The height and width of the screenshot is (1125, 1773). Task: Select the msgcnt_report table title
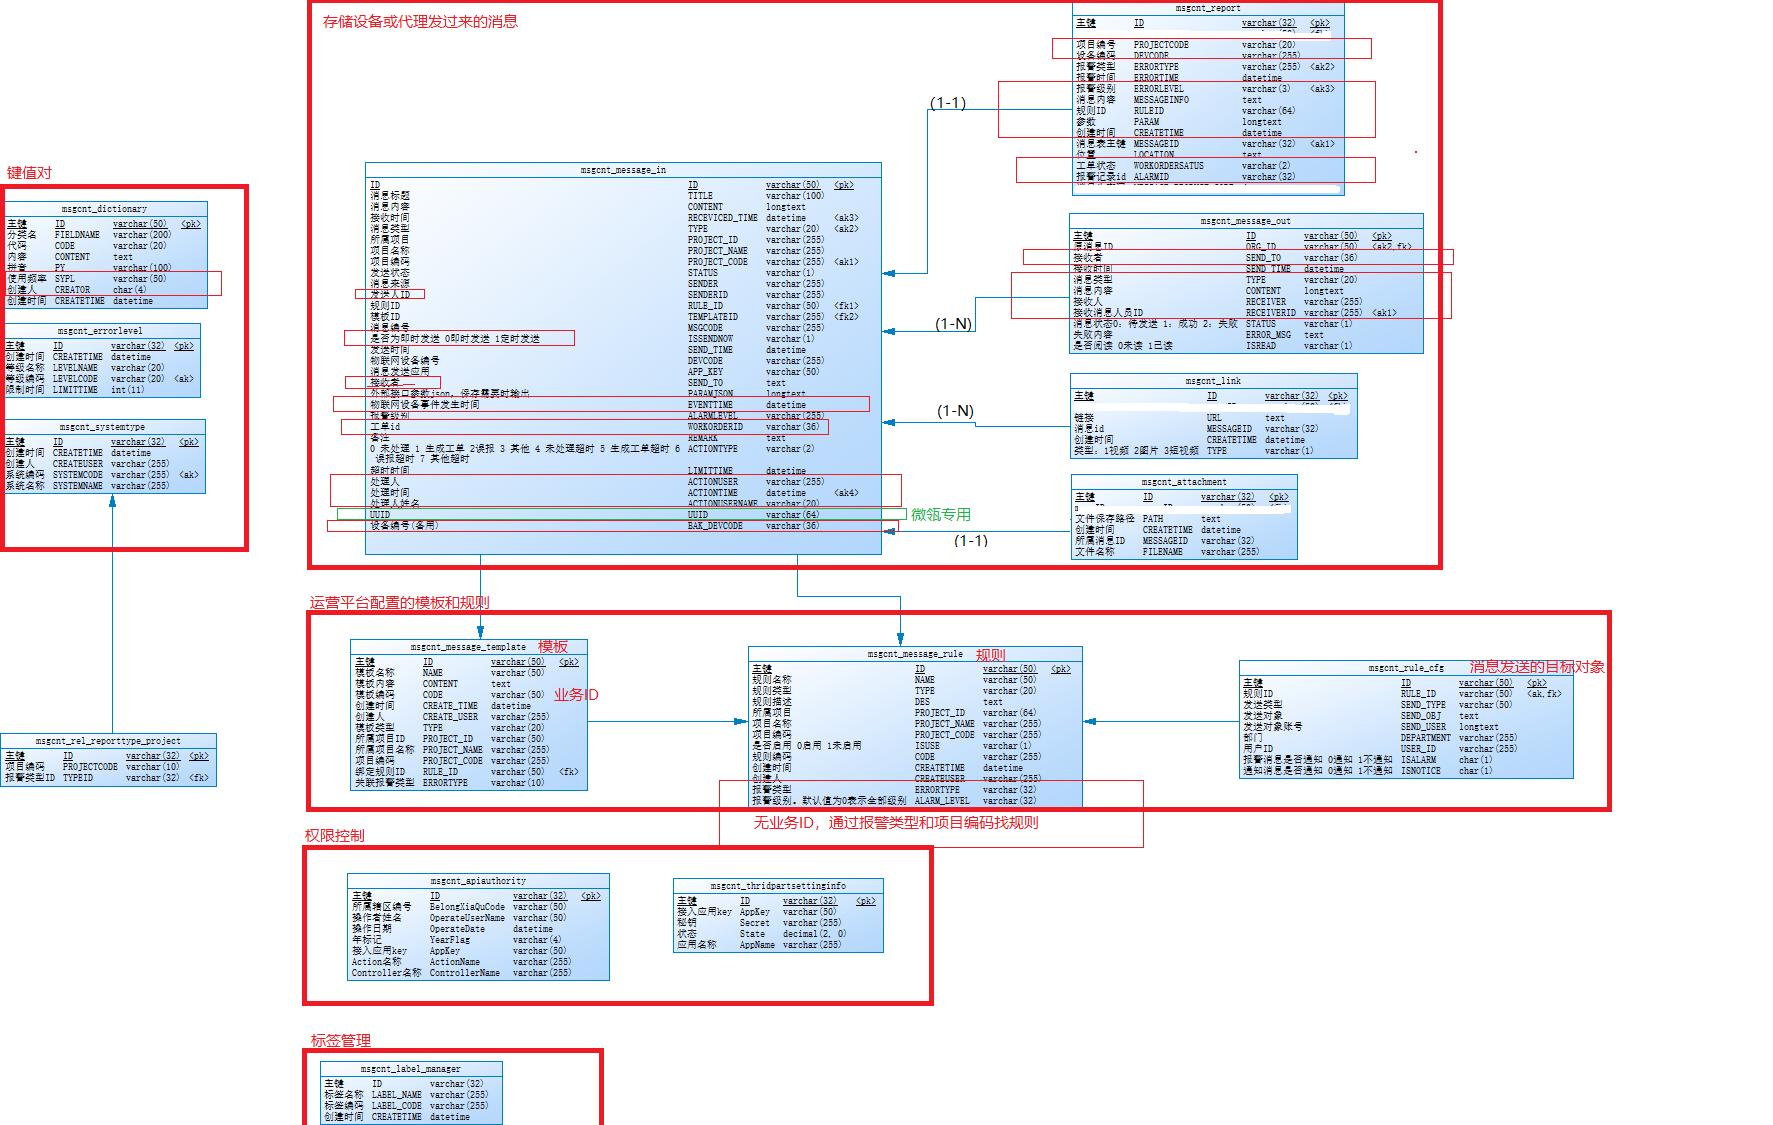(1208, 8)
